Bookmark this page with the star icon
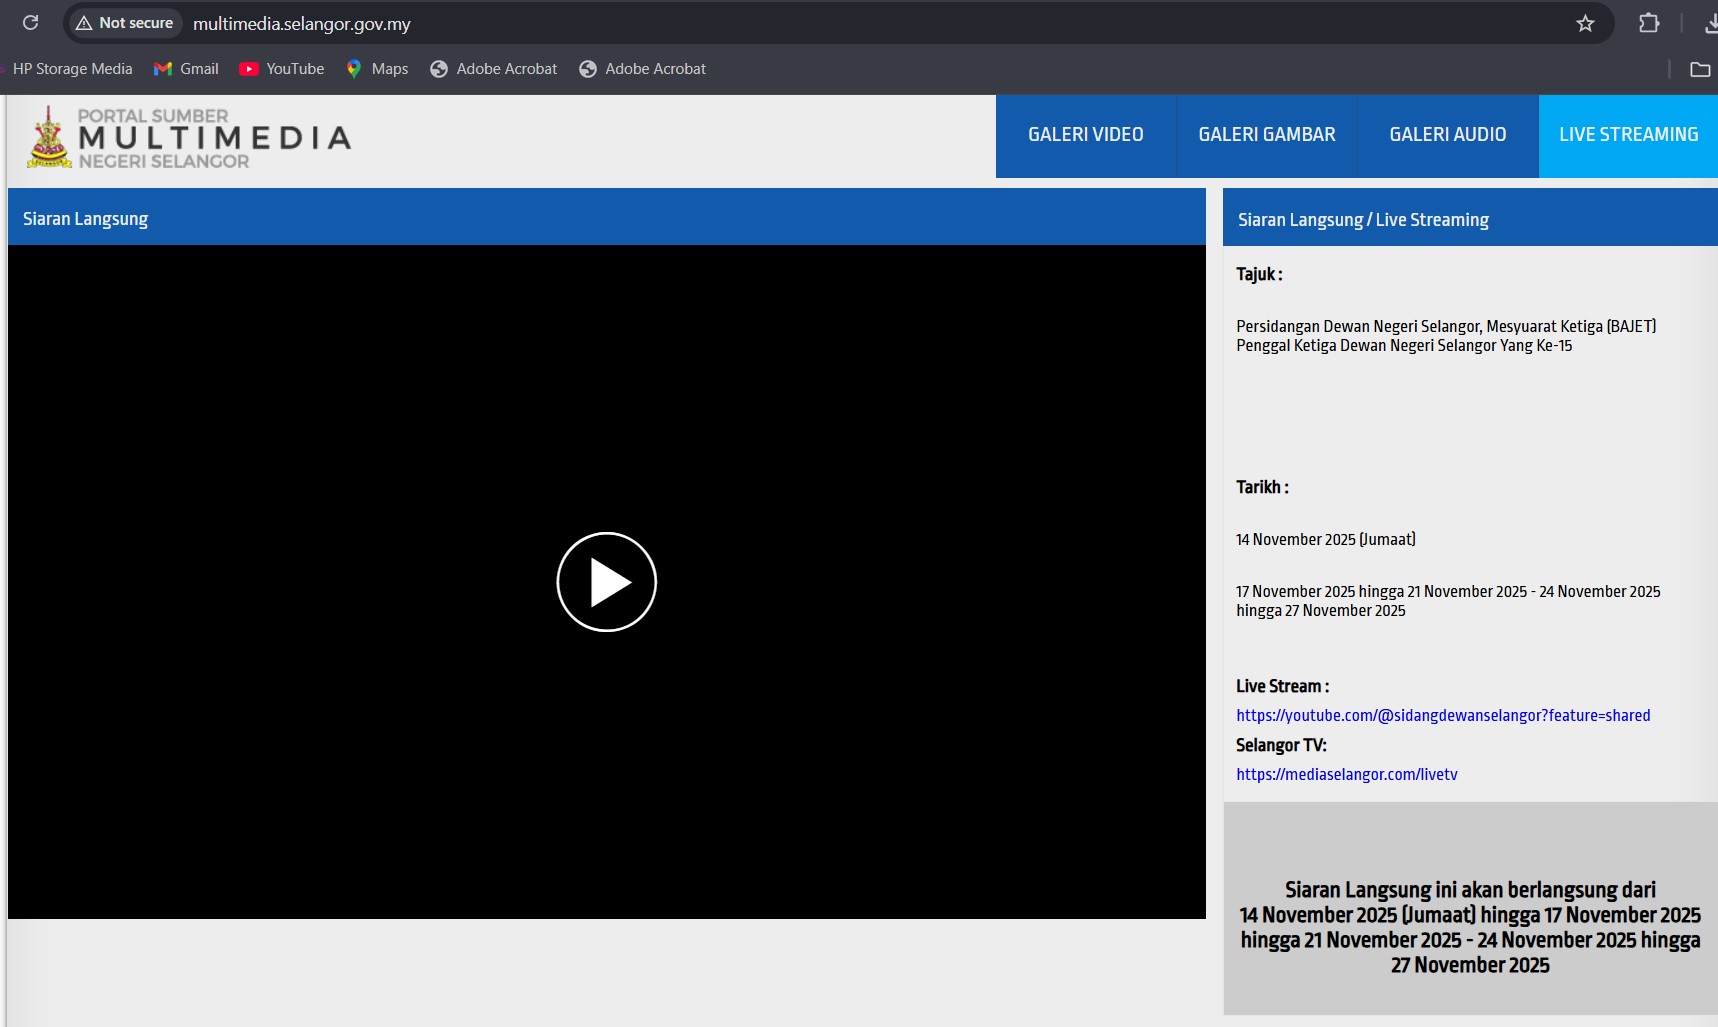 coord(1585,23)
